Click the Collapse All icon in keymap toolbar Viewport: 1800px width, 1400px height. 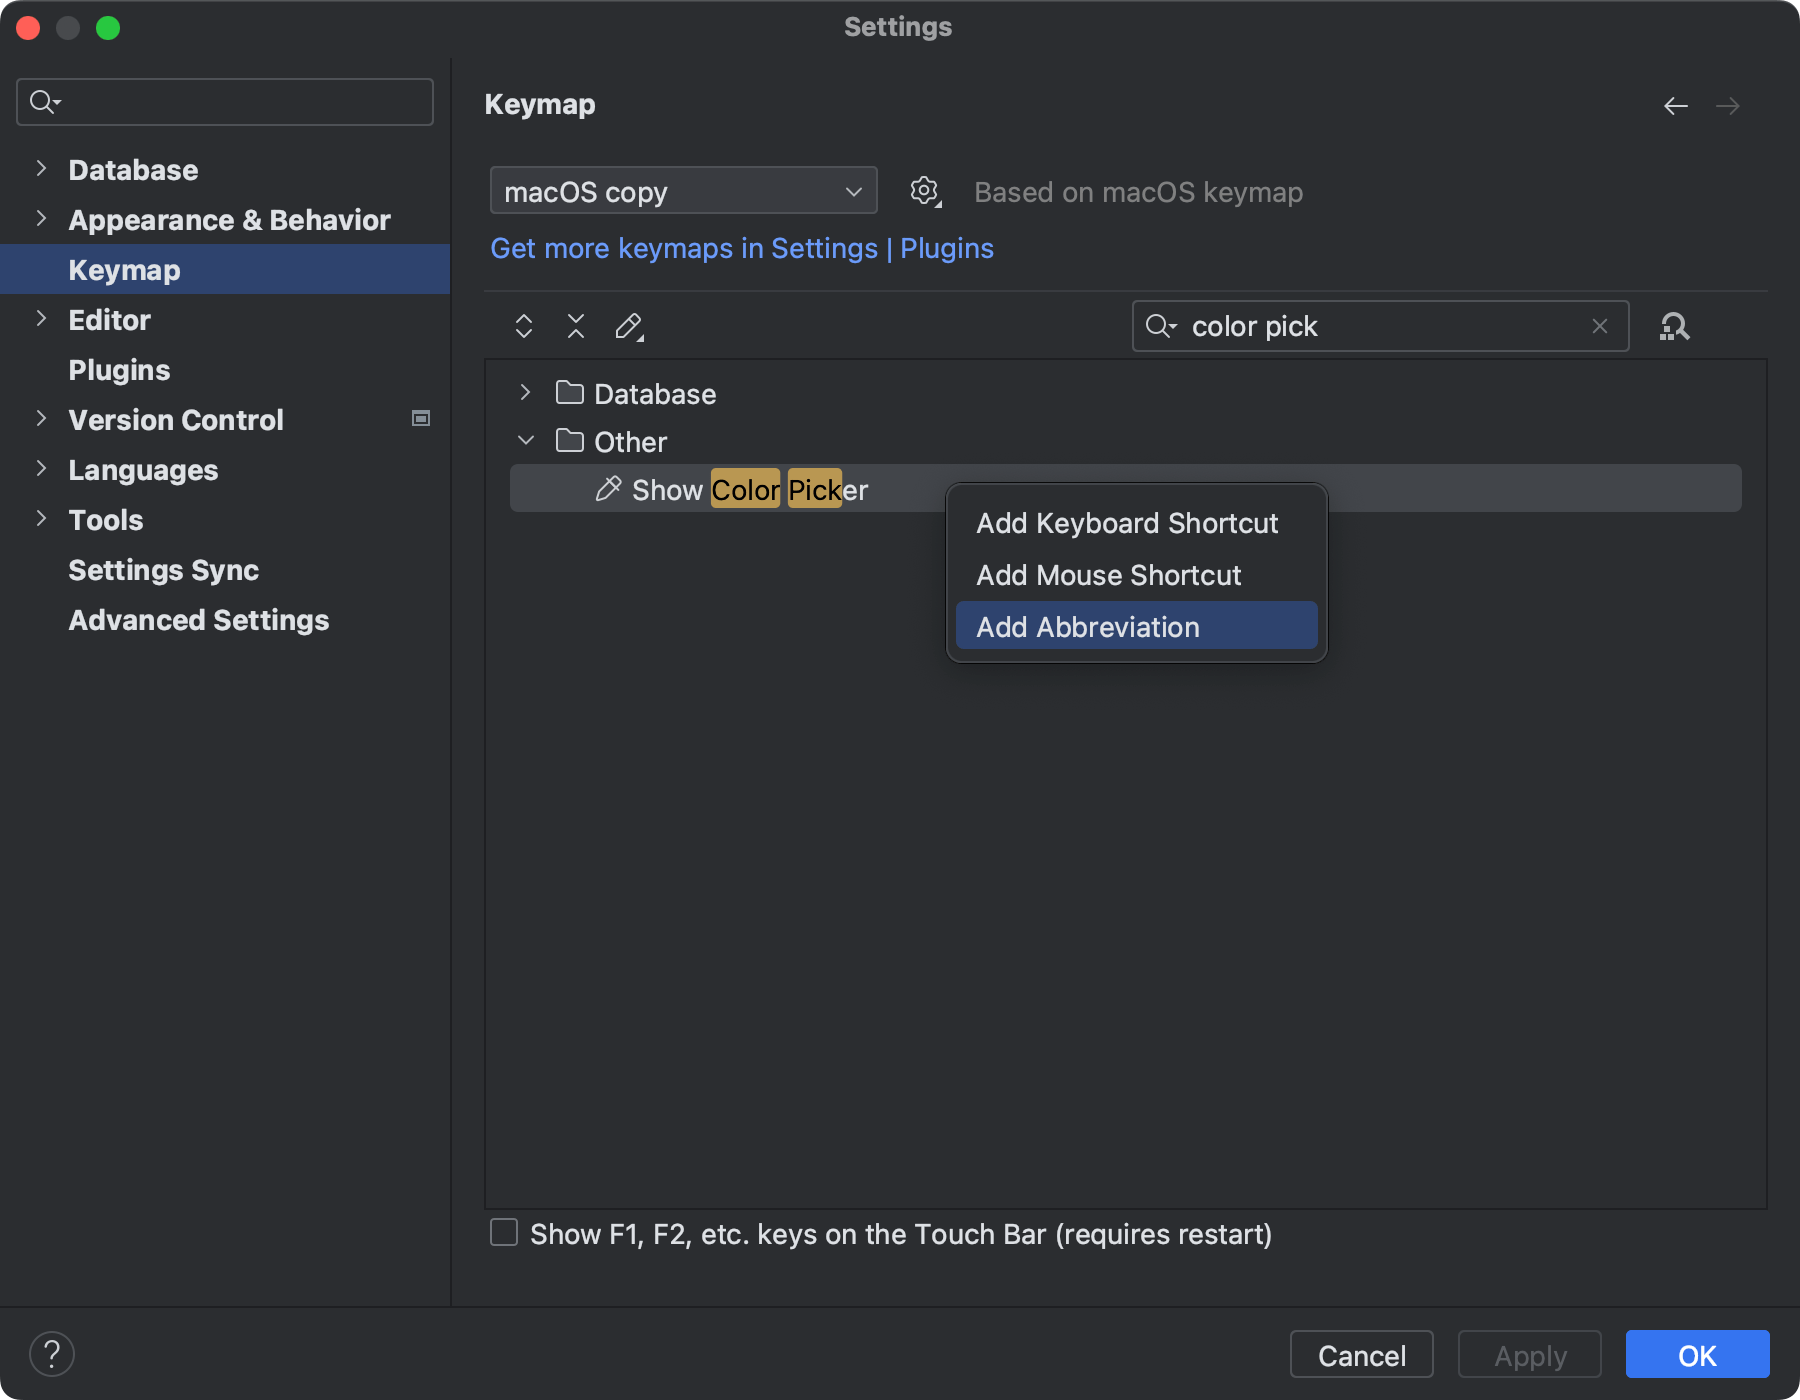tap(576, 326)
